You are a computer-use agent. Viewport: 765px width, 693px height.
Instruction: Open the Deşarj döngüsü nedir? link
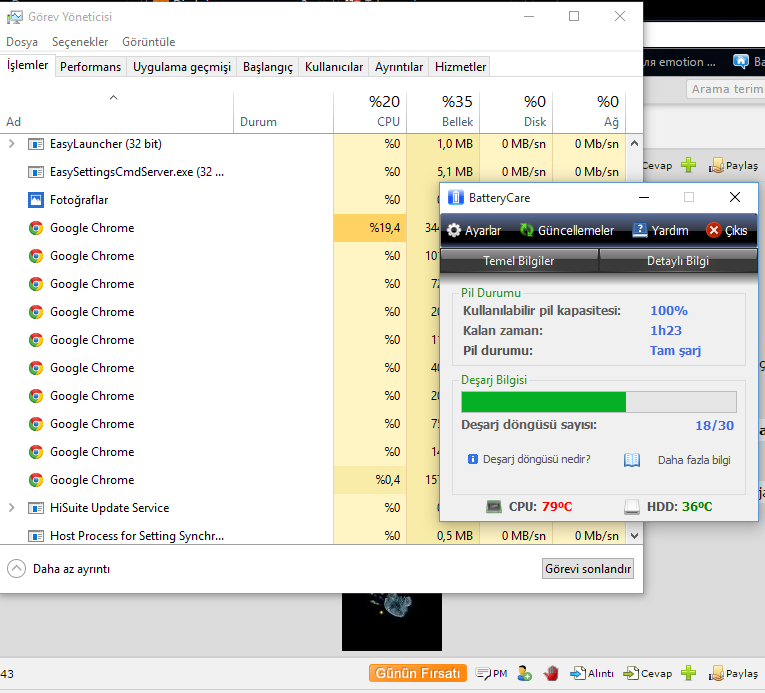tap(536, 459)
